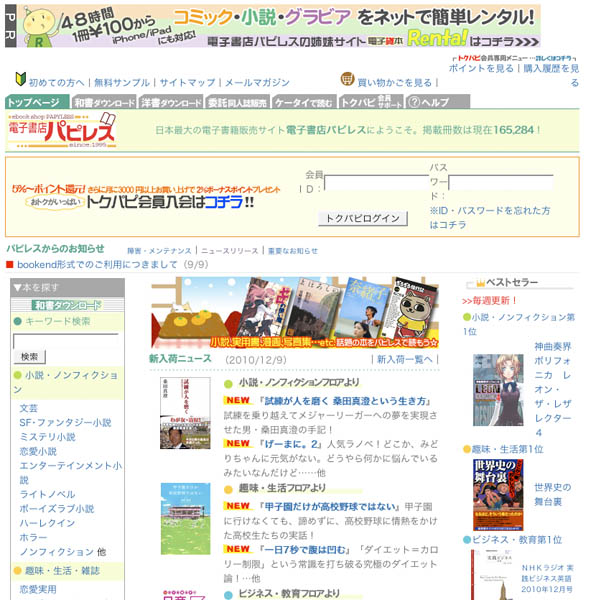Open 世界史の舞台裏 book cover
This screenshot has width=596, height=600.
[x=498, y=495]
